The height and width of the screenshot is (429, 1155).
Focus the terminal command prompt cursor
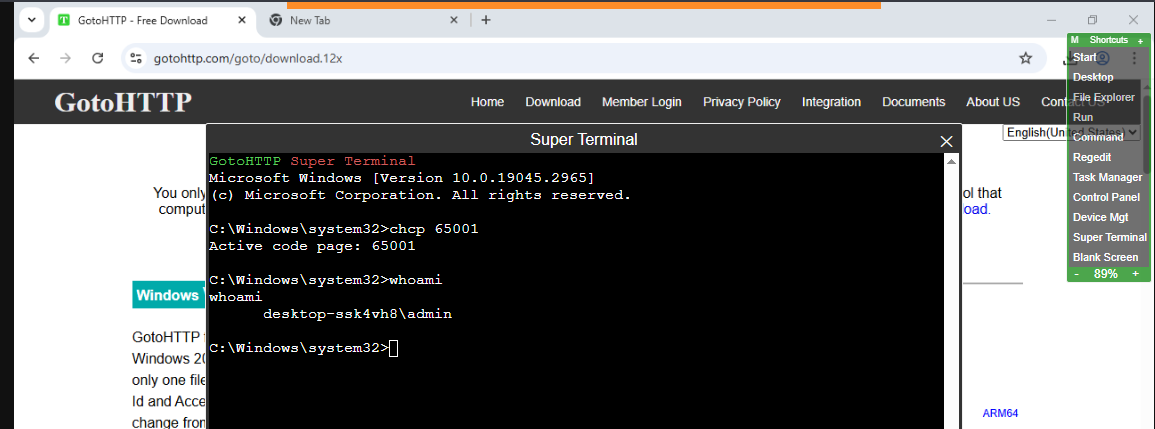pyautogui.click(x=393, y=348)
